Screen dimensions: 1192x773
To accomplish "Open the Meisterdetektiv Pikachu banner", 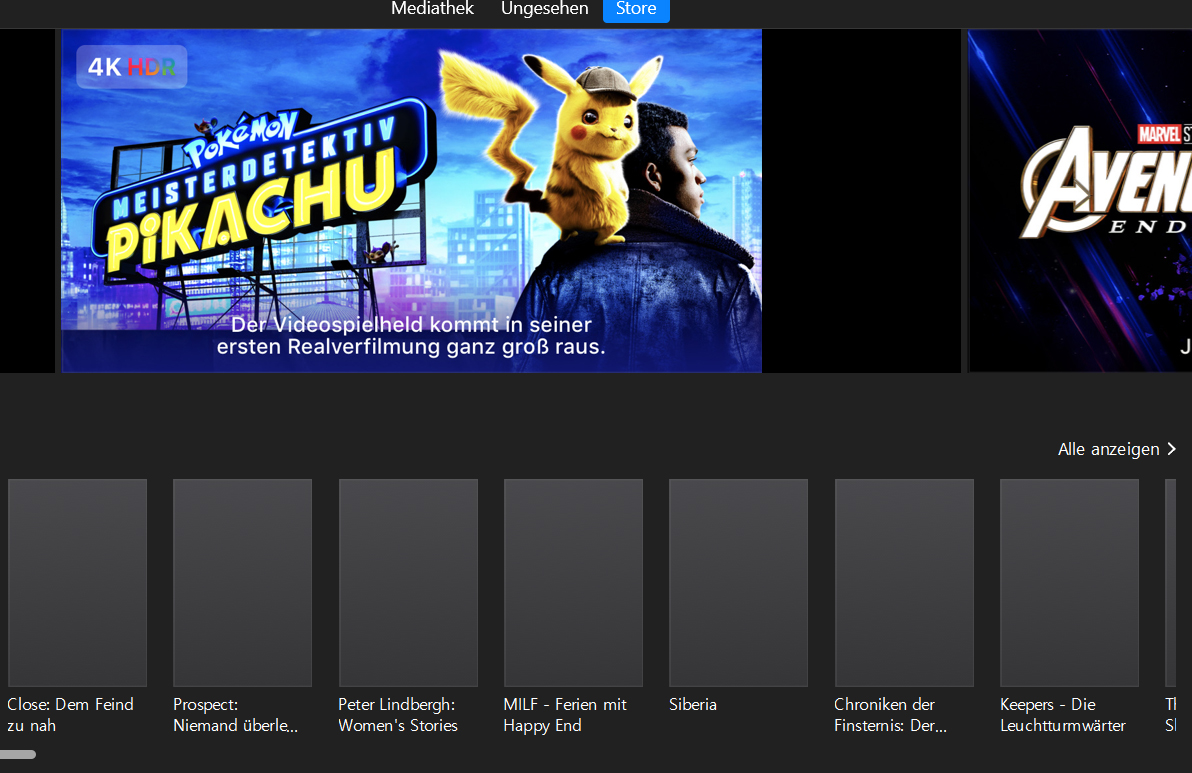I will pyautogui.click(x=411, y=201).
